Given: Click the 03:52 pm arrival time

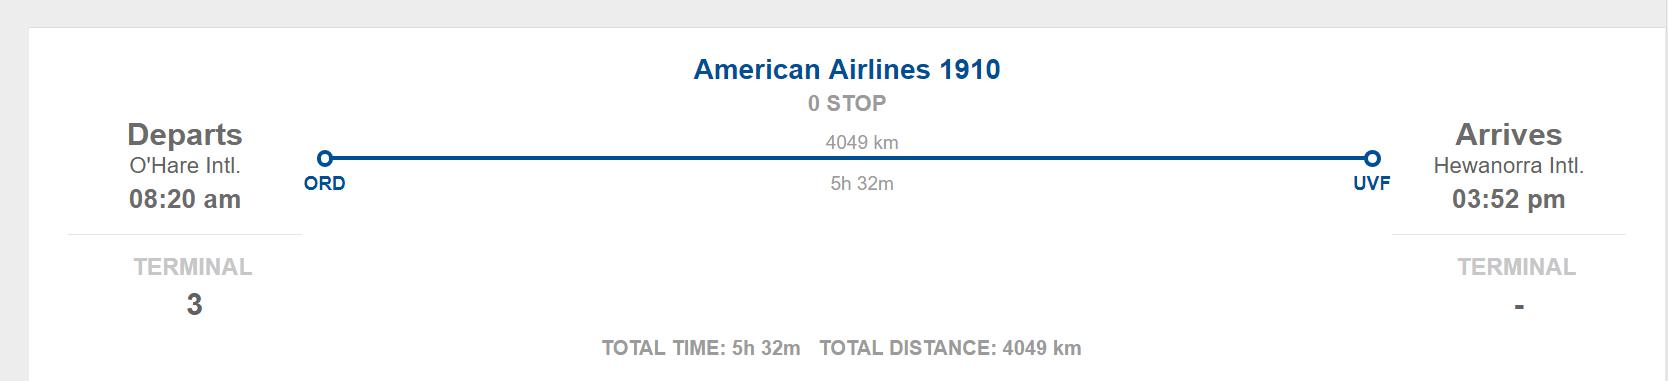Looking at the screenshot, I should tap(1508, 199).
